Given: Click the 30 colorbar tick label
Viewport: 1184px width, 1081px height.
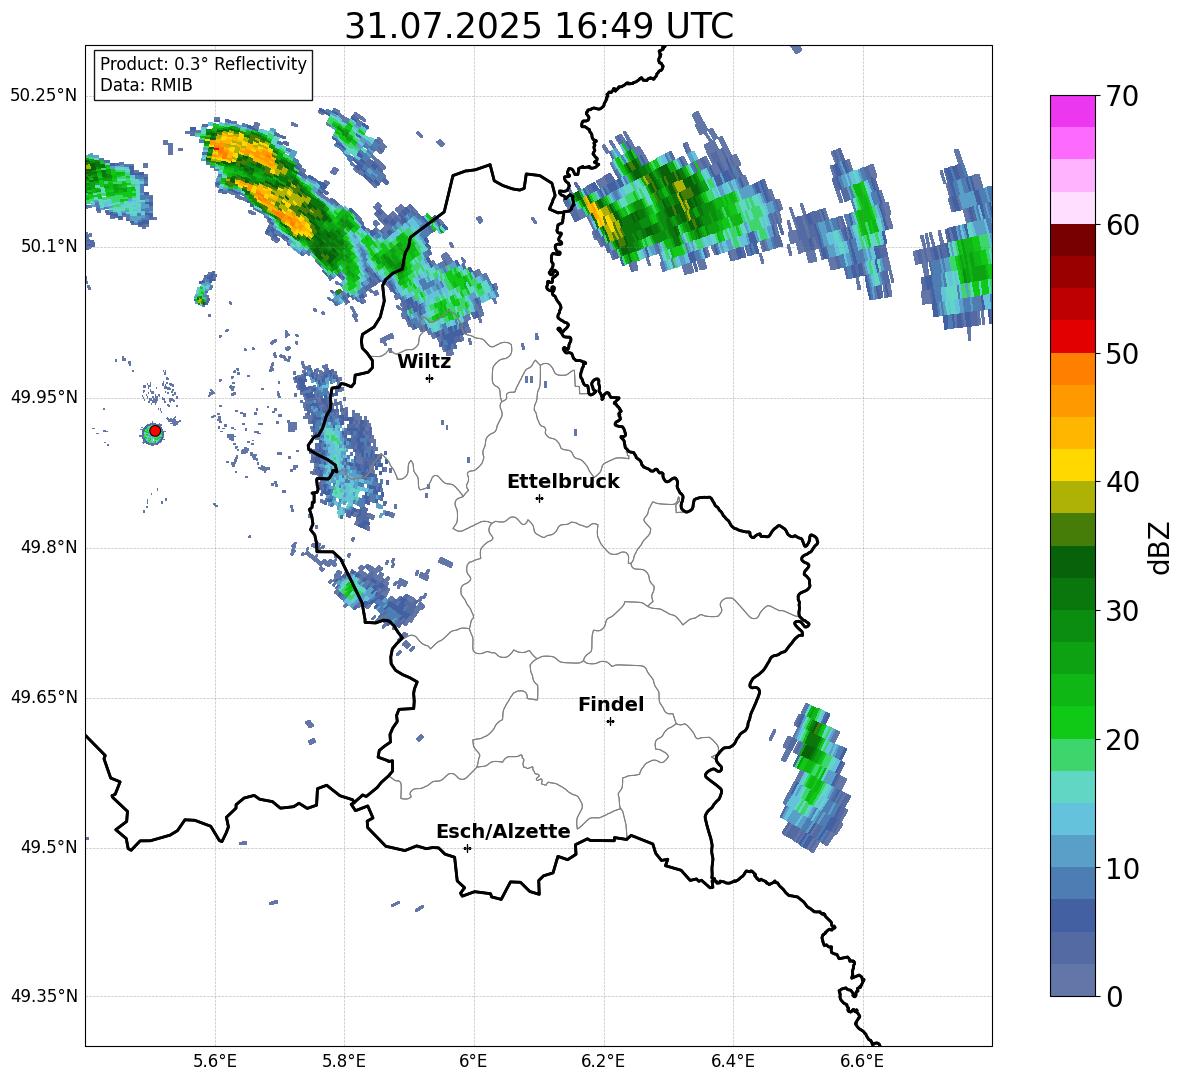Looking at the screenshot, I should point(1121,611).
